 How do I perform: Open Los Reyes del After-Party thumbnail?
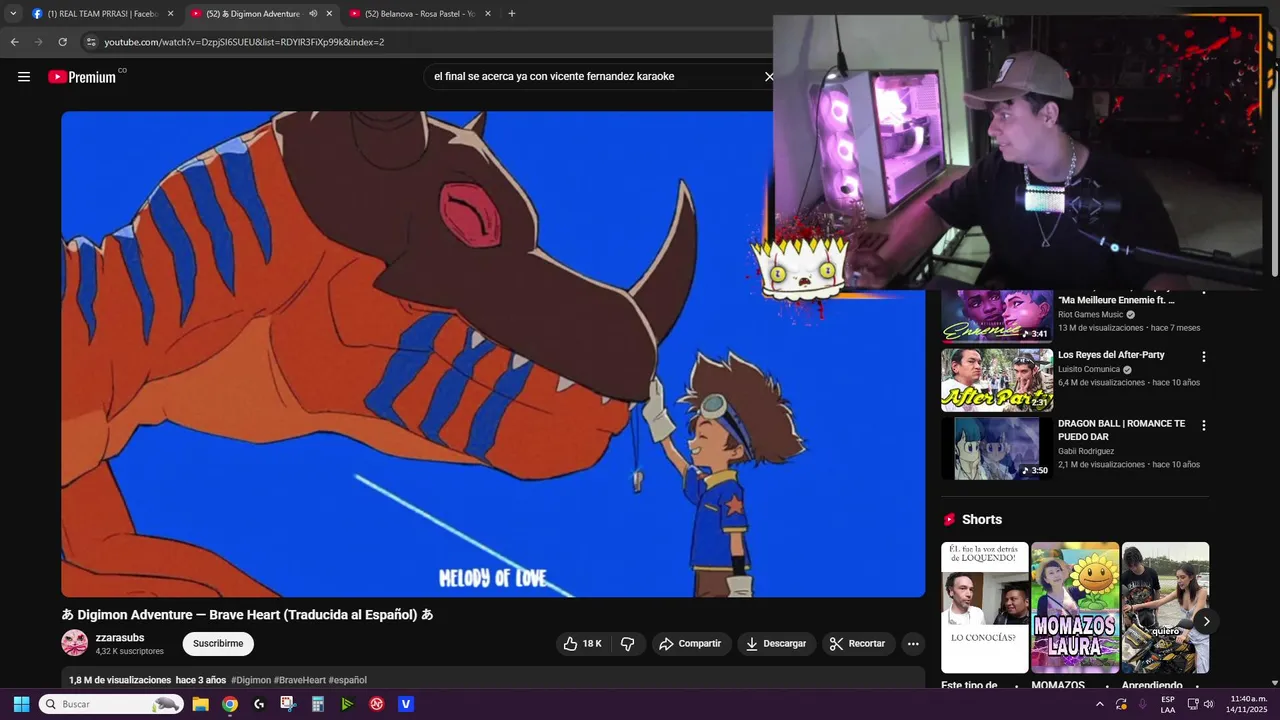click(x=997, y=380)
